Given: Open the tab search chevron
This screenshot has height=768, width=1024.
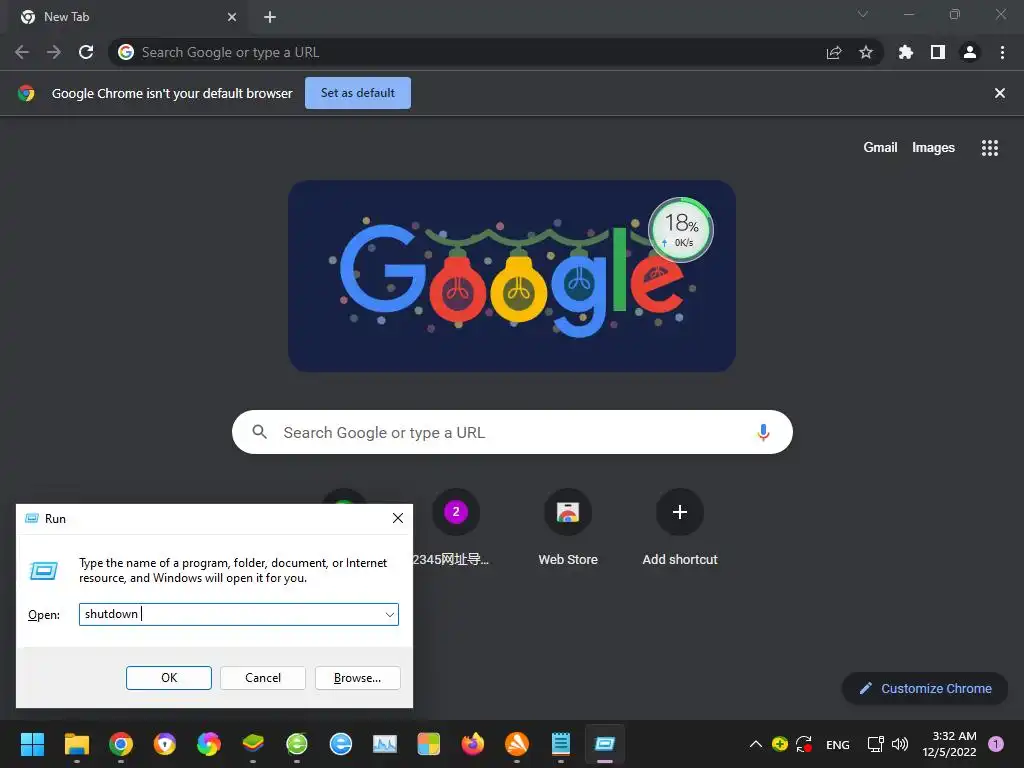Looking at the screenshot, I should [x=863, y=14].
